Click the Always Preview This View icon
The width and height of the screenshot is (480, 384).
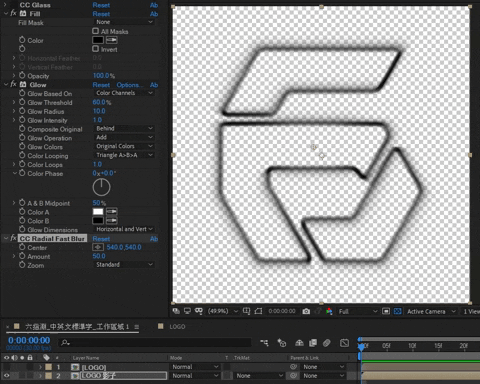point(176,311)
